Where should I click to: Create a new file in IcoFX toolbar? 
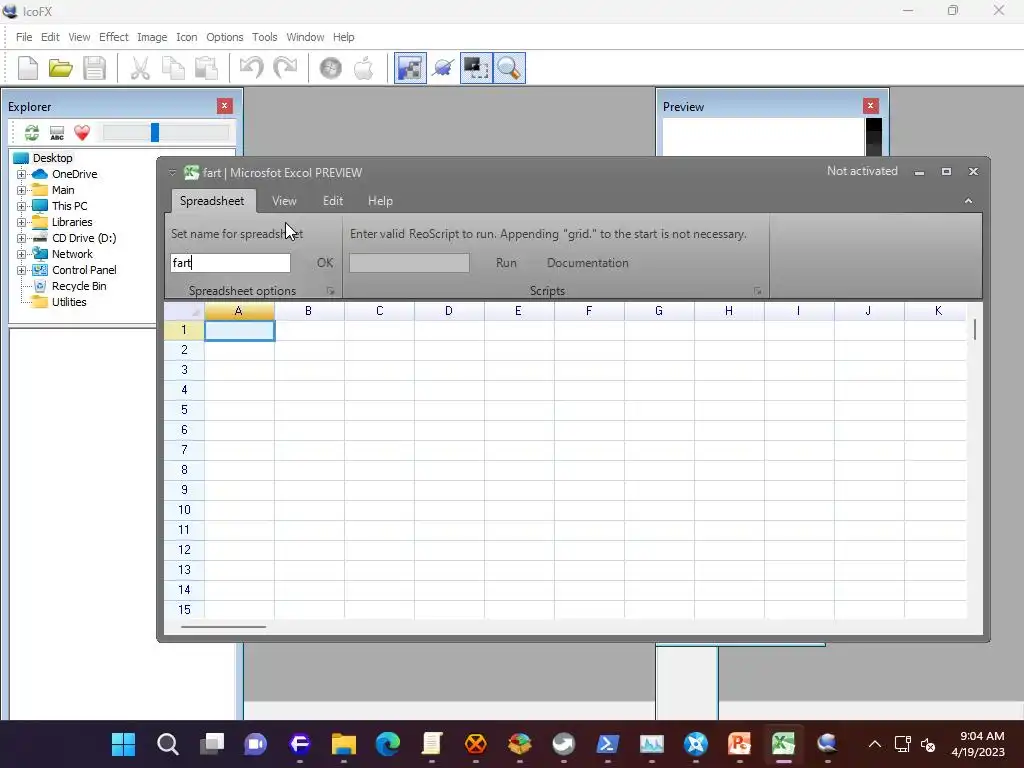[x=28, y=68]
